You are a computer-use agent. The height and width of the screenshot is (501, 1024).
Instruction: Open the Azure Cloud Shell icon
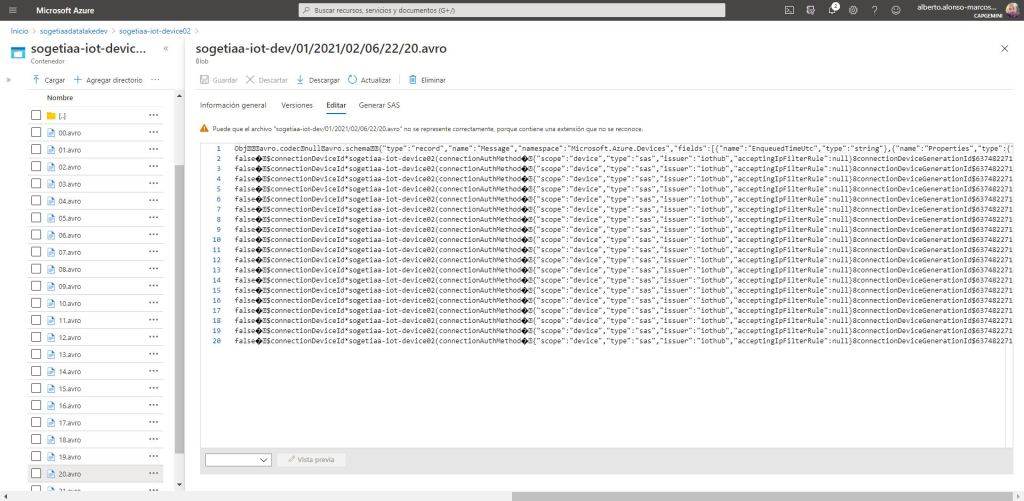tap(789, 9)
